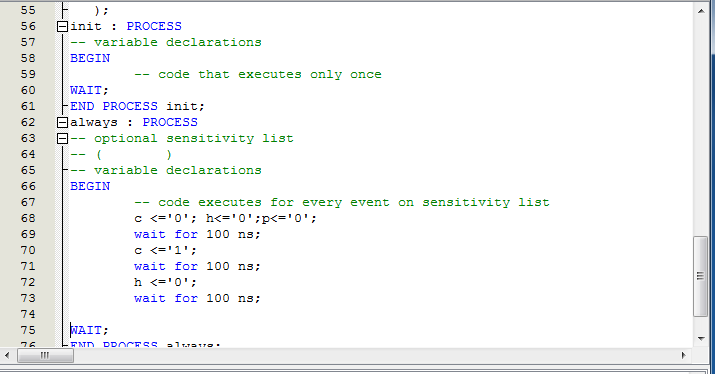This screenshot has width=715, height=374.
Task: Click the WAIT; statement on line 60
Action: 89,90
